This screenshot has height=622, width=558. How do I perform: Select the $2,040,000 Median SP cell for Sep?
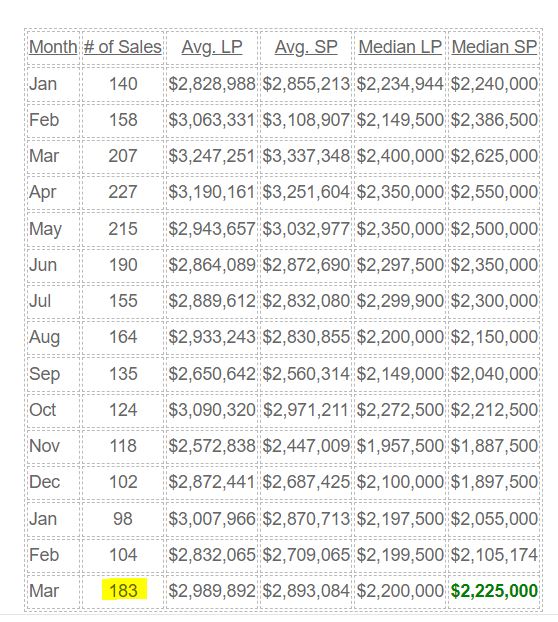495,374
